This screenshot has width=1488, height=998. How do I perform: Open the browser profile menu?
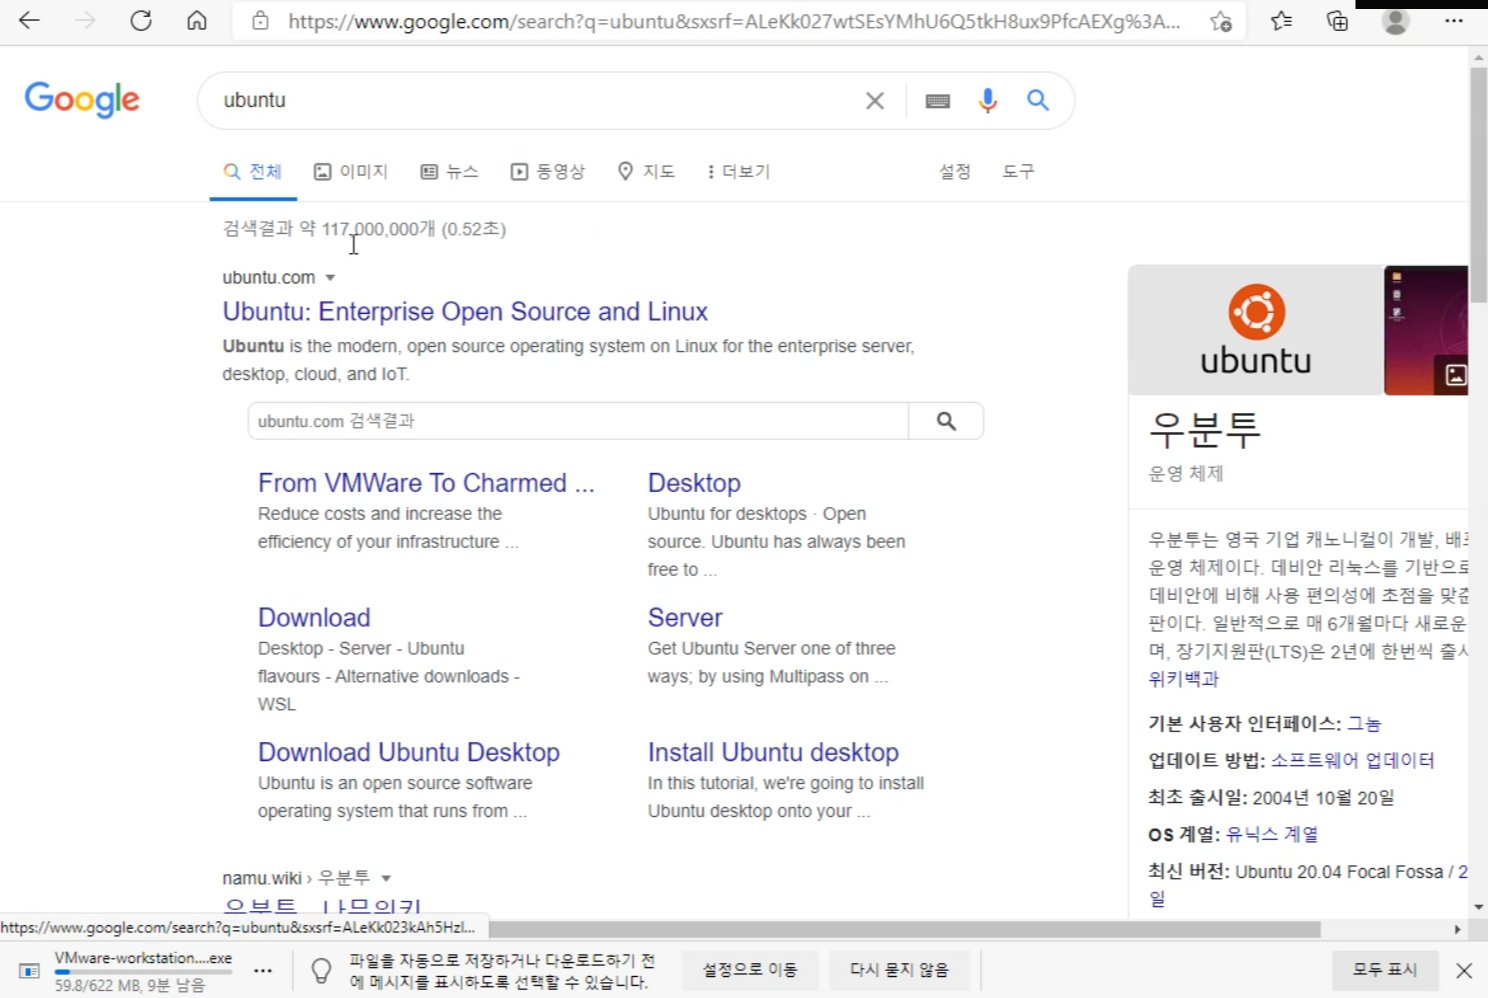coord(1395,21)
